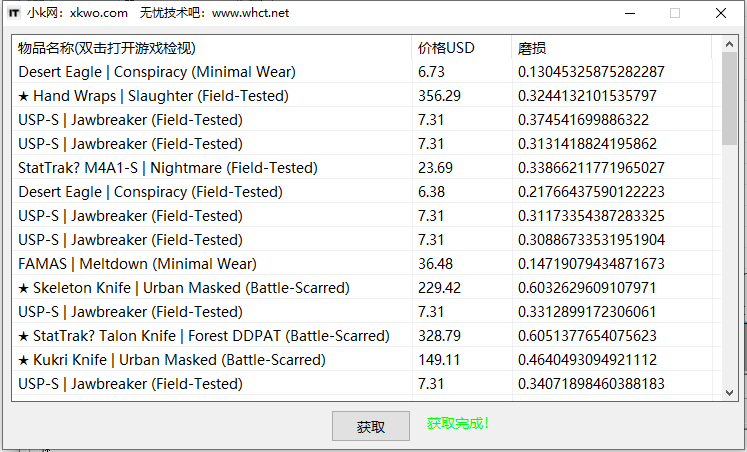Click the IT application icon in title bar
Viewport: 747px width, 452px height.
pyautogui.click(x=14, y=13)
